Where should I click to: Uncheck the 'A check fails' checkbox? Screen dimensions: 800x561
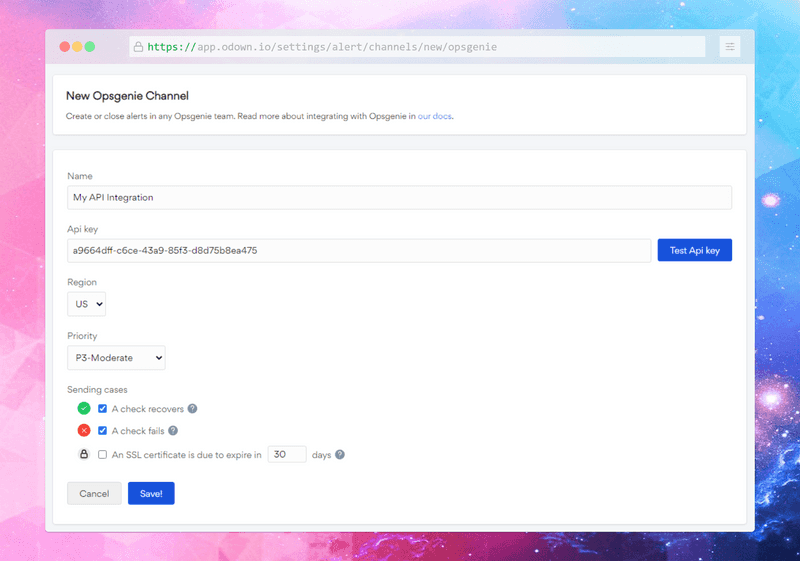(103, 430)
